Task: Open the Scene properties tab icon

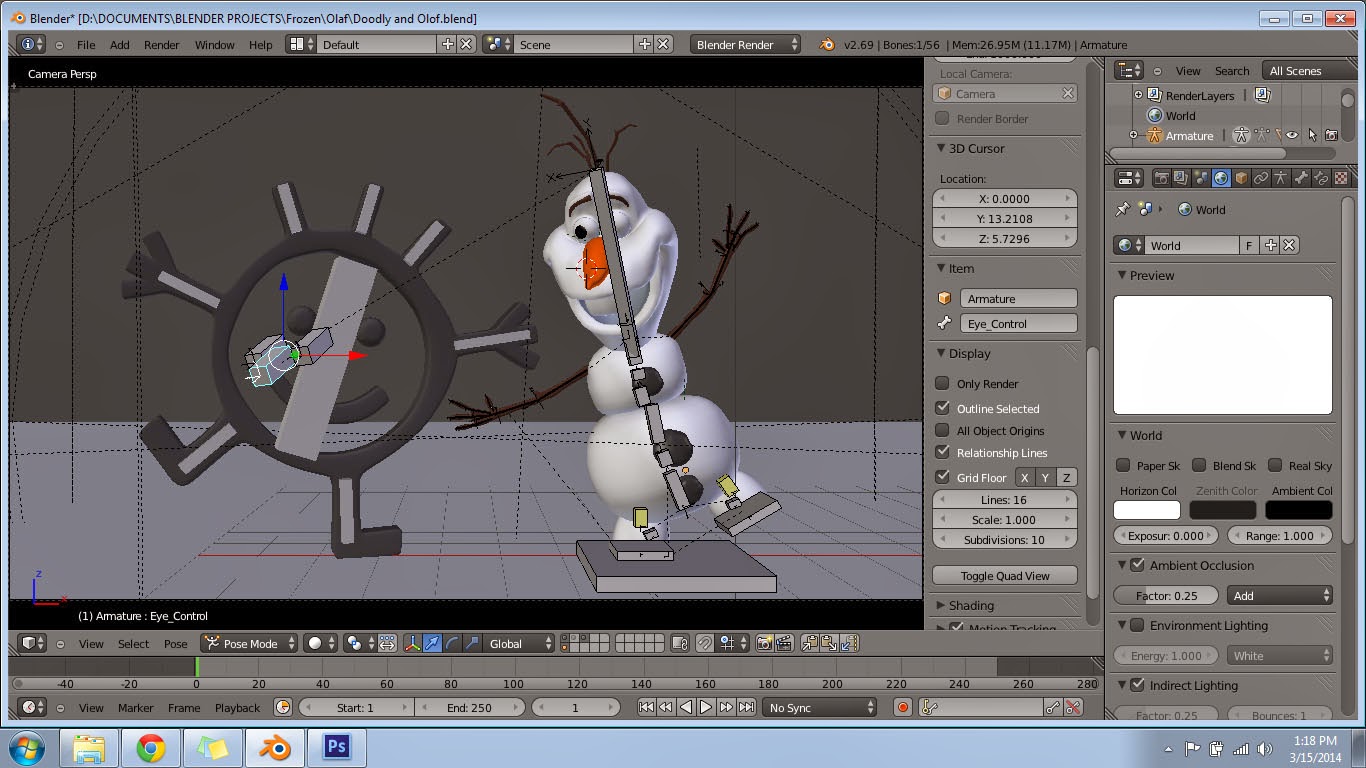Action: tap(1201, 179)
